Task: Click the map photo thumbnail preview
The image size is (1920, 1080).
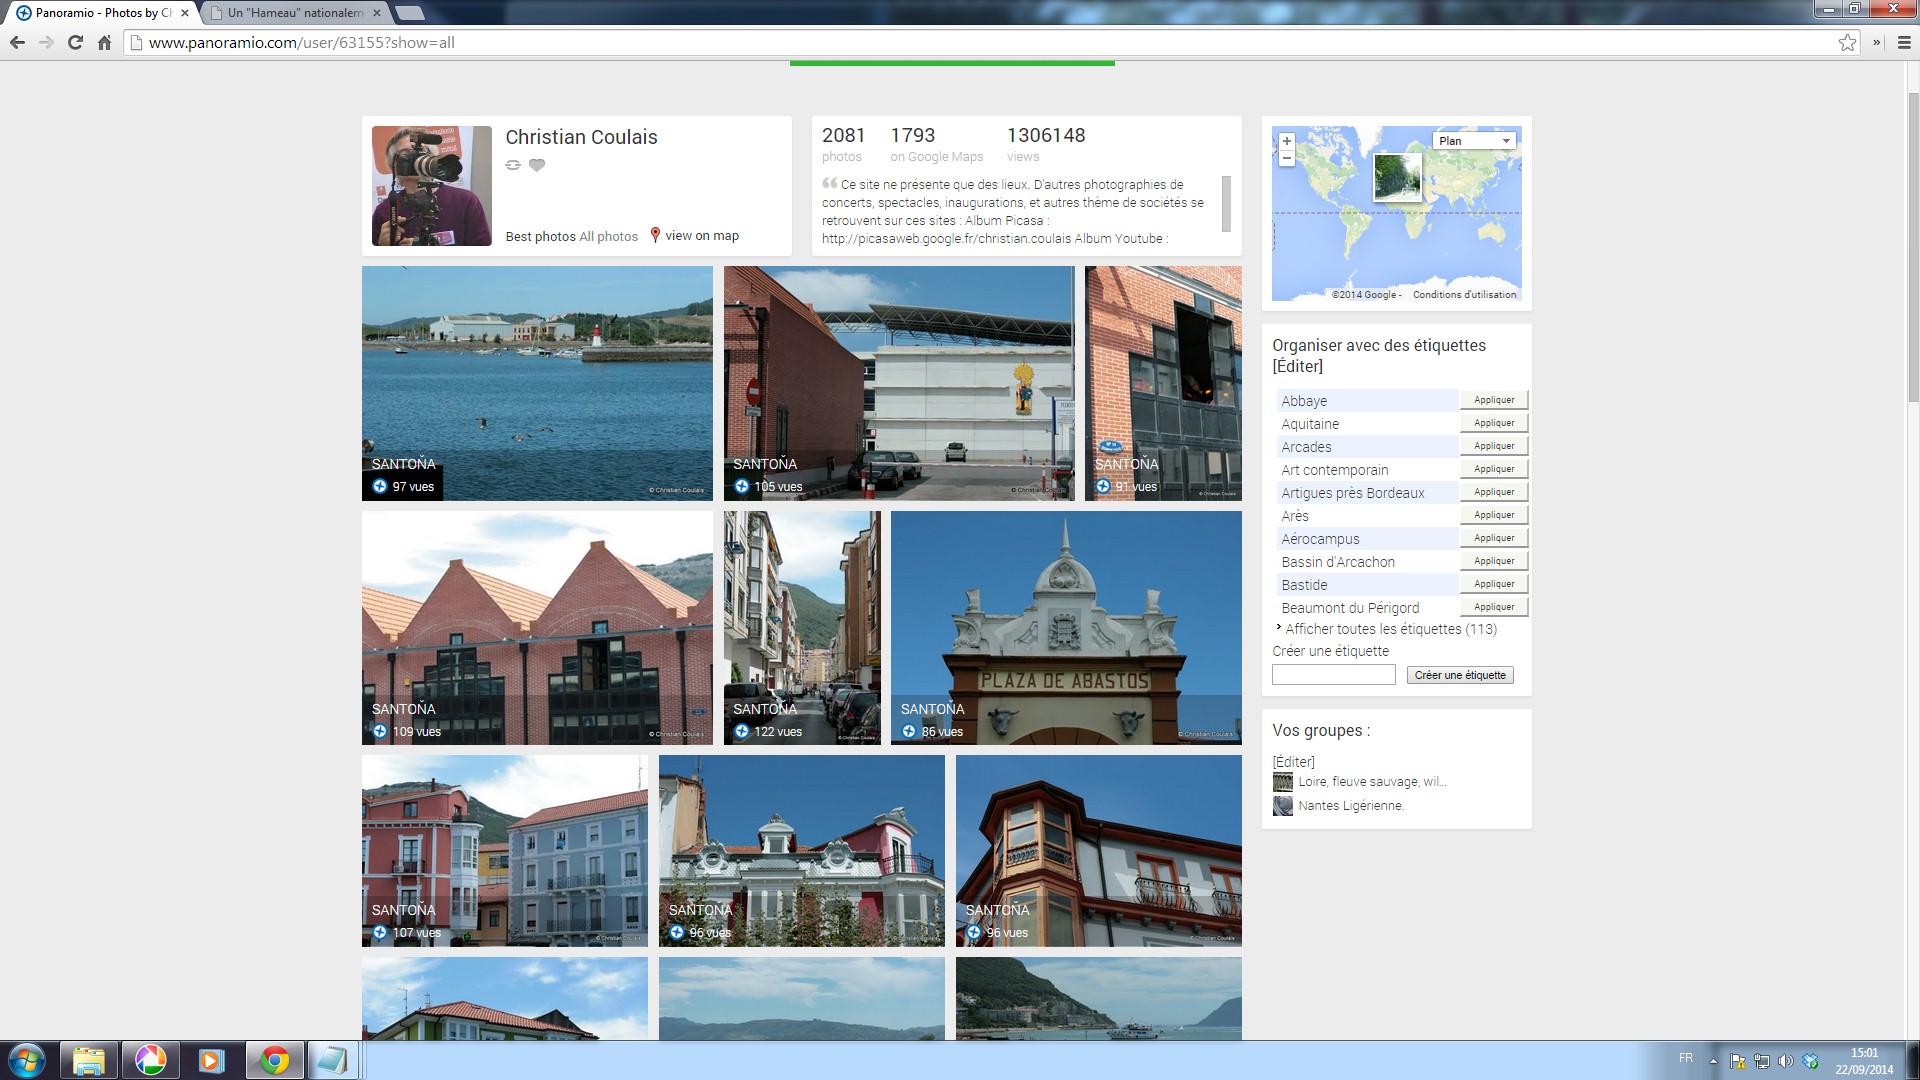Action: pyautogui.click(x=1397, y=176)
